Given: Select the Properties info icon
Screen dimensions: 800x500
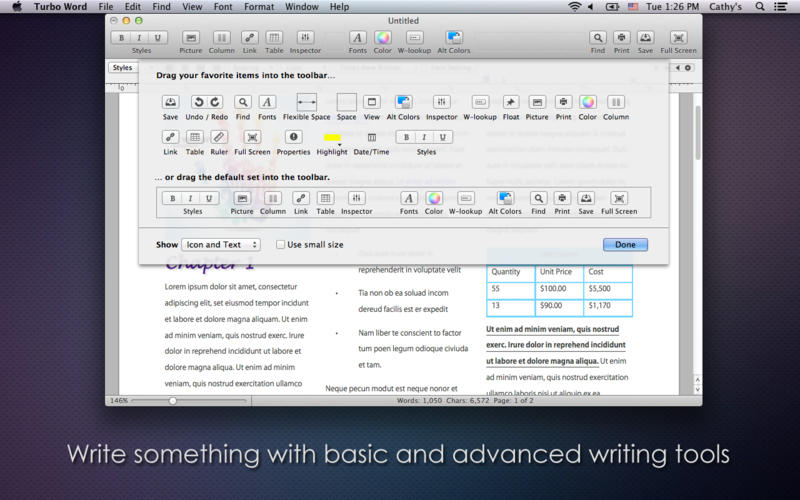Looking at the screenshot, I should (293, 137).
